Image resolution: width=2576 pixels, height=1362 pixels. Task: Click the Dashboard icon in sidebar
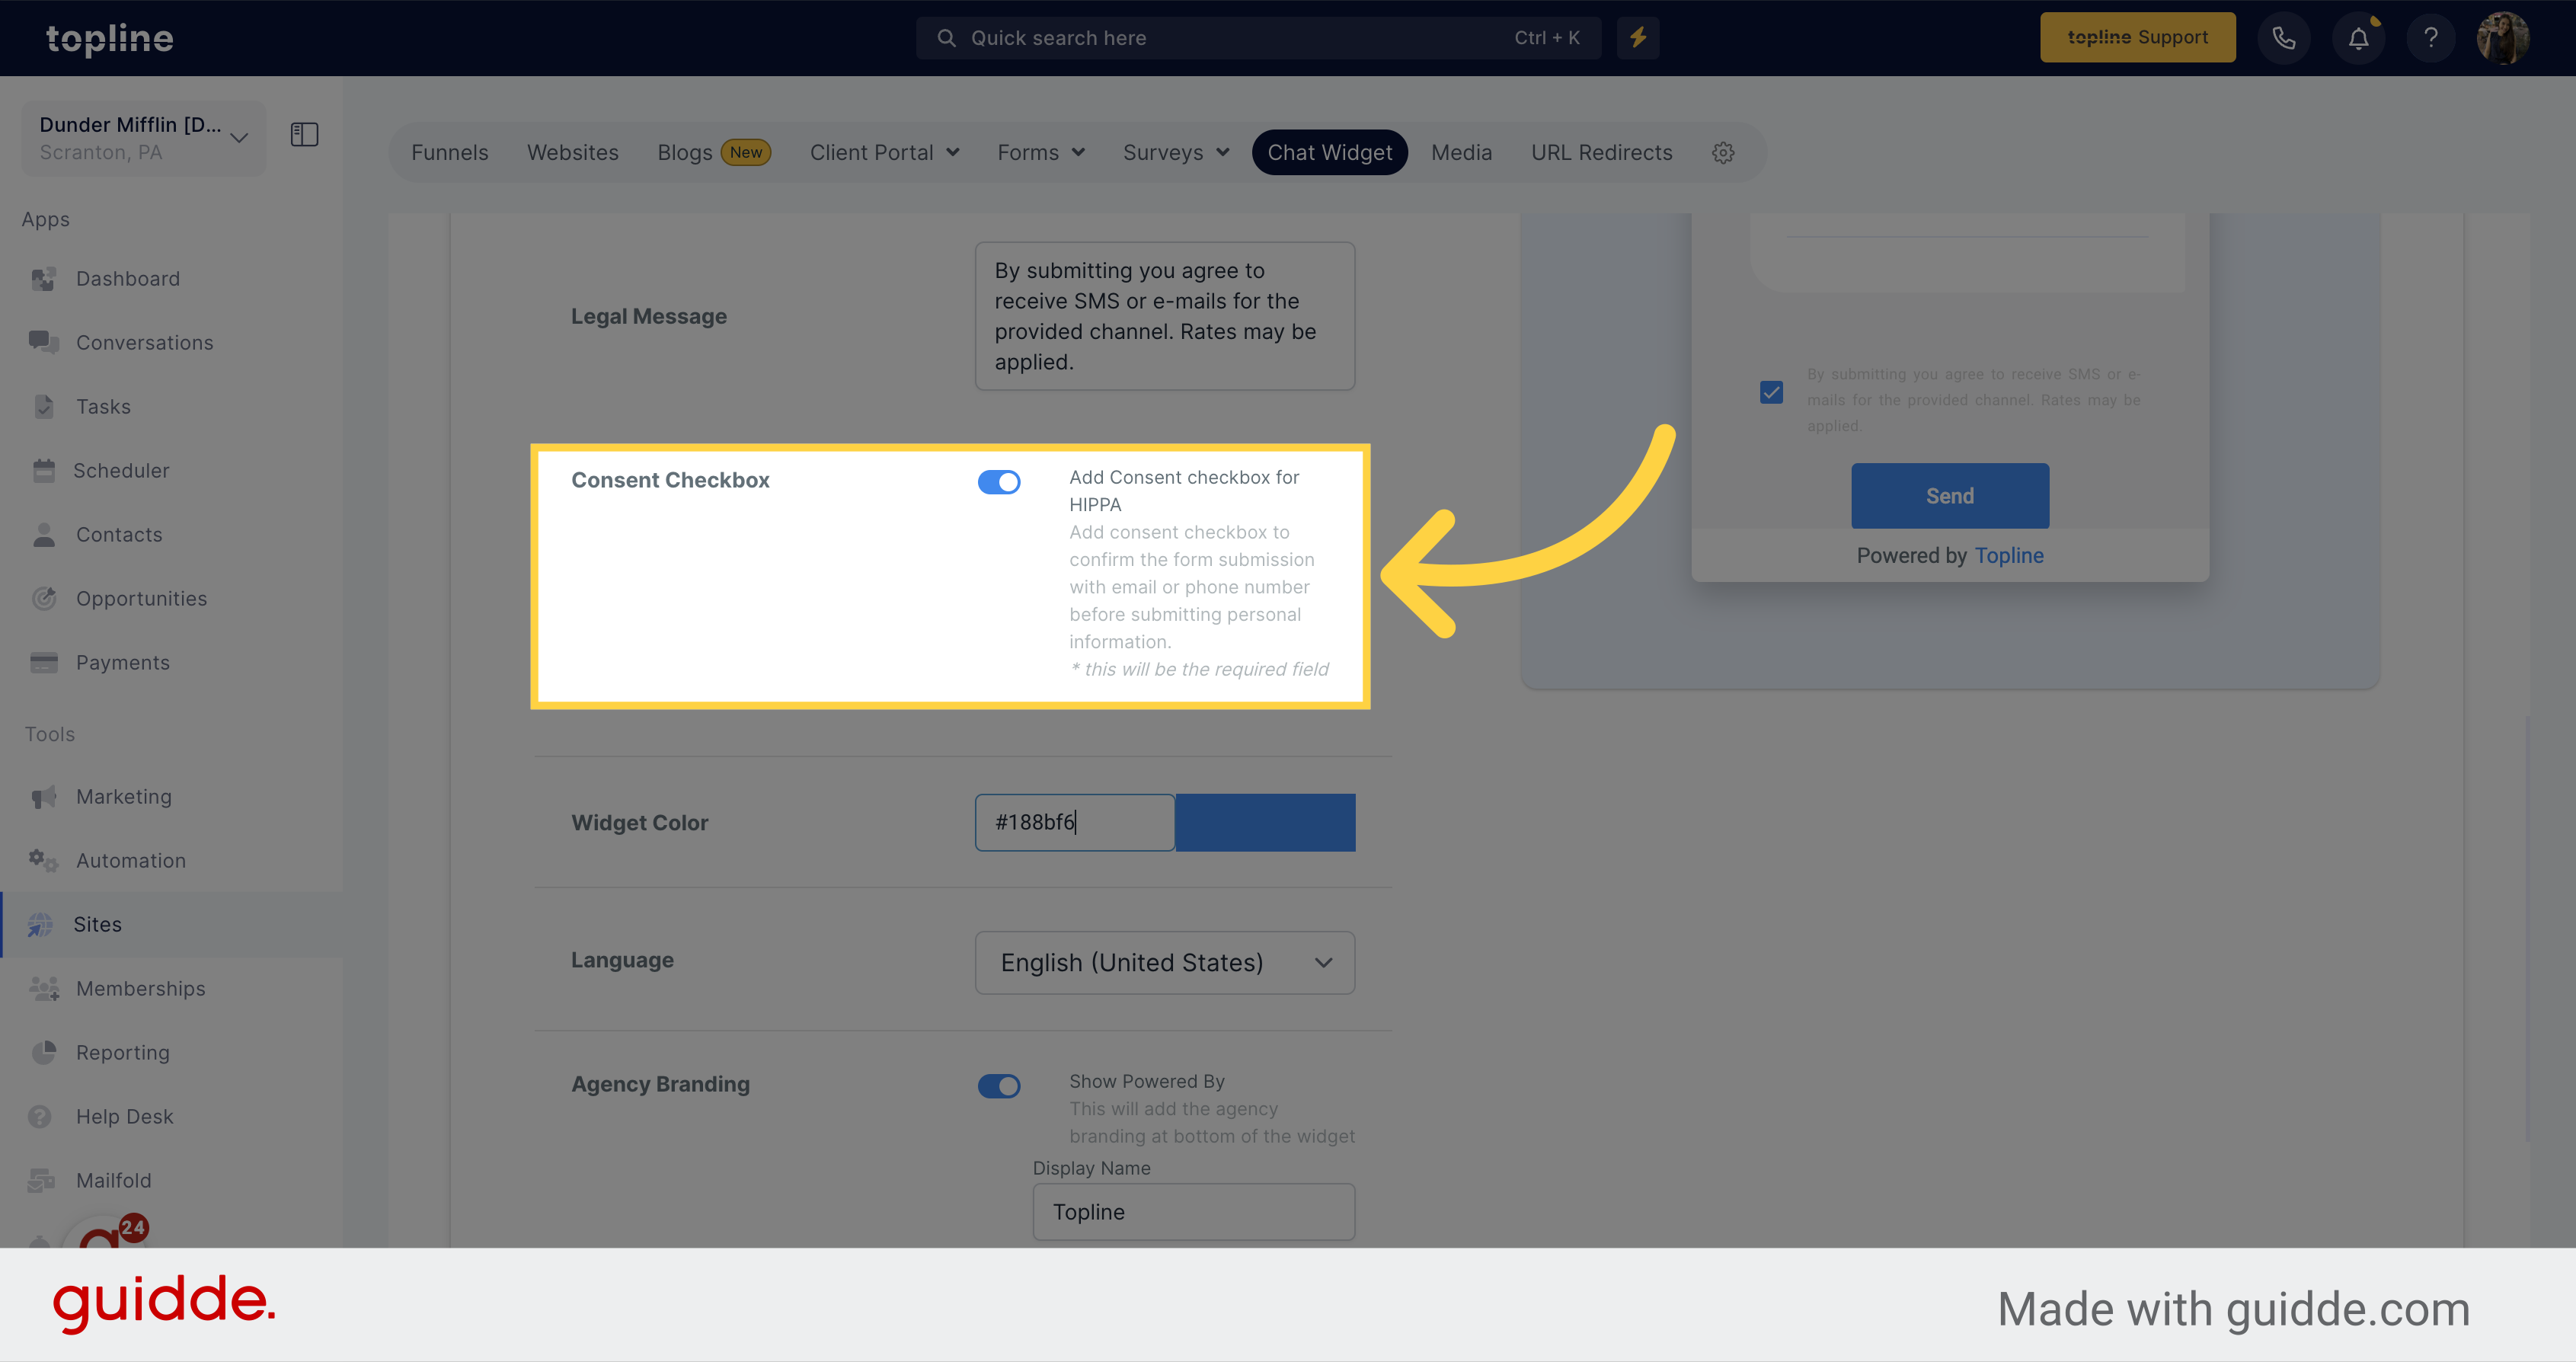tap(46, 278)
